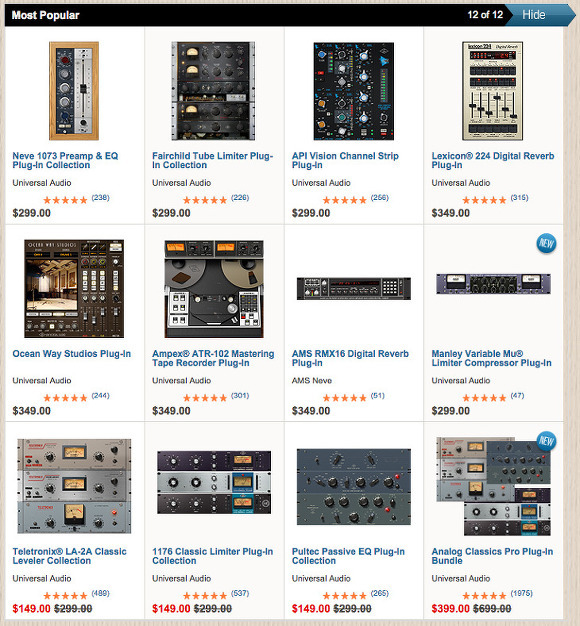Image resolution: width=580 pixels, height=626 pixels.
Task: Click the NEW badge on Analog Classics Pro
Action: tap(546, 441)
